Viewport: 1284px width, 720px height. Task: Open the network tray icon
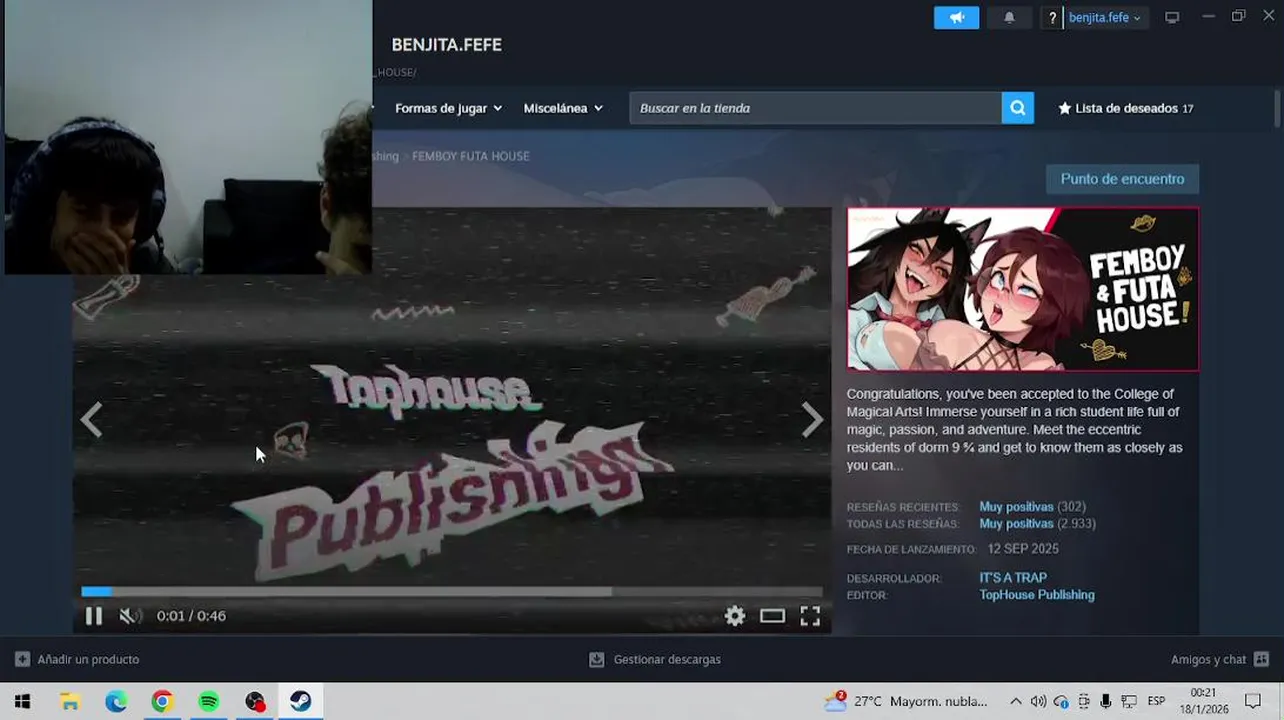1128,701
